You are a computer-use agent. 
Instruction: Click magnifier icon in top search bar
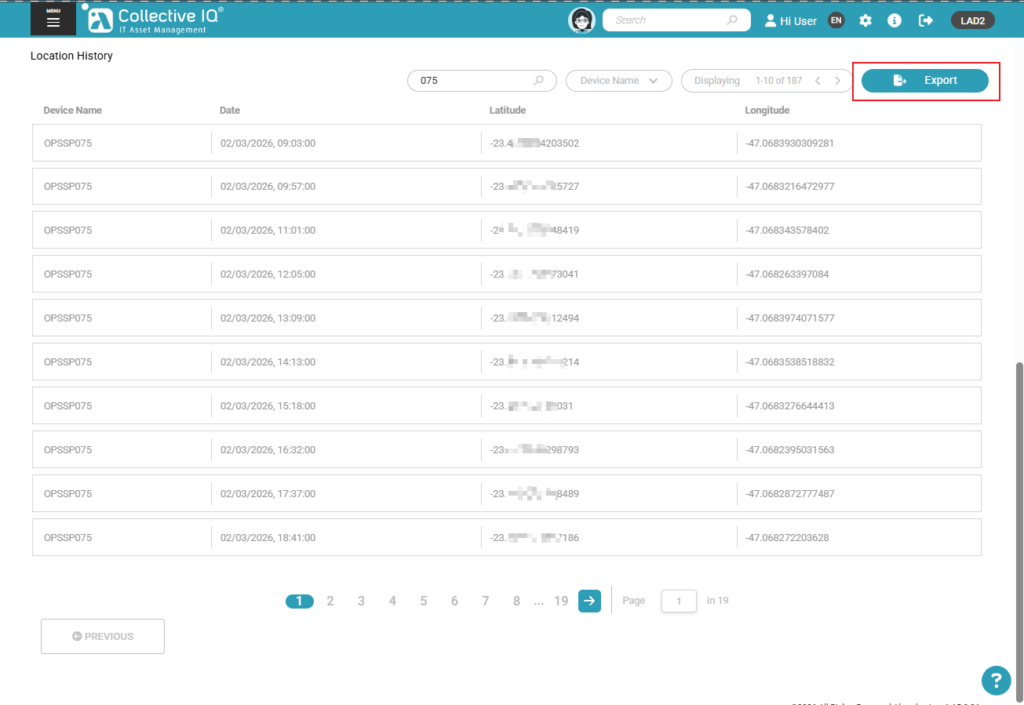(732, 20)
